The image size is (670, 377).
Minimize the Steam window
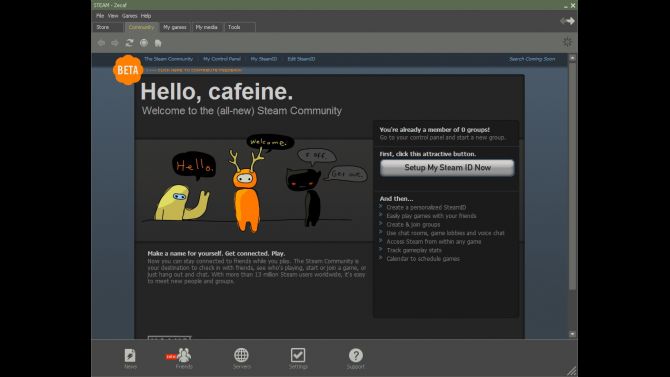point(565,6)
